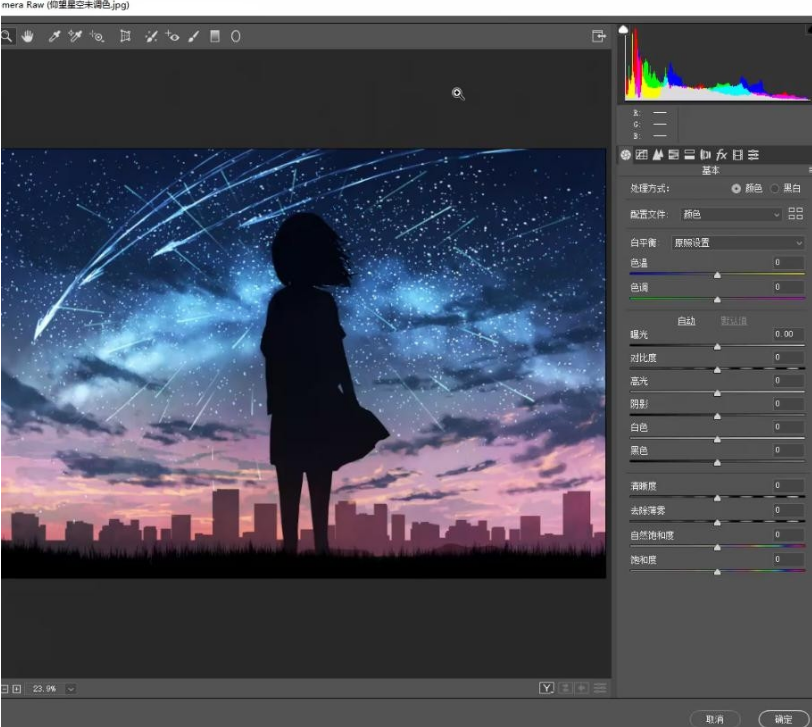812x727 pixels.
Task: Switch to the fx Effects panel tab
Action: [721, 155]
